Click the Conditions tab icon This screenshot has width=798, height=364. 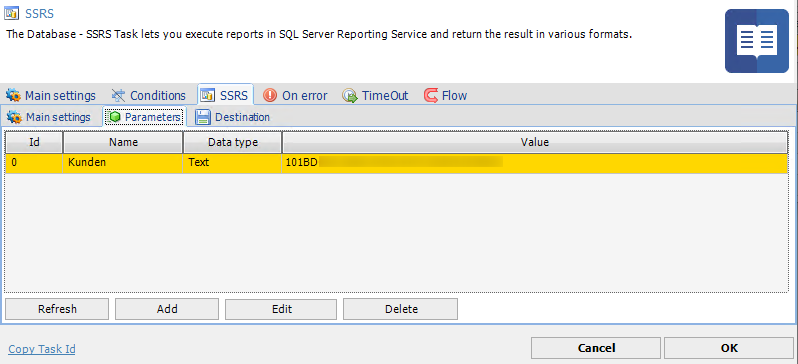(119, 95)
